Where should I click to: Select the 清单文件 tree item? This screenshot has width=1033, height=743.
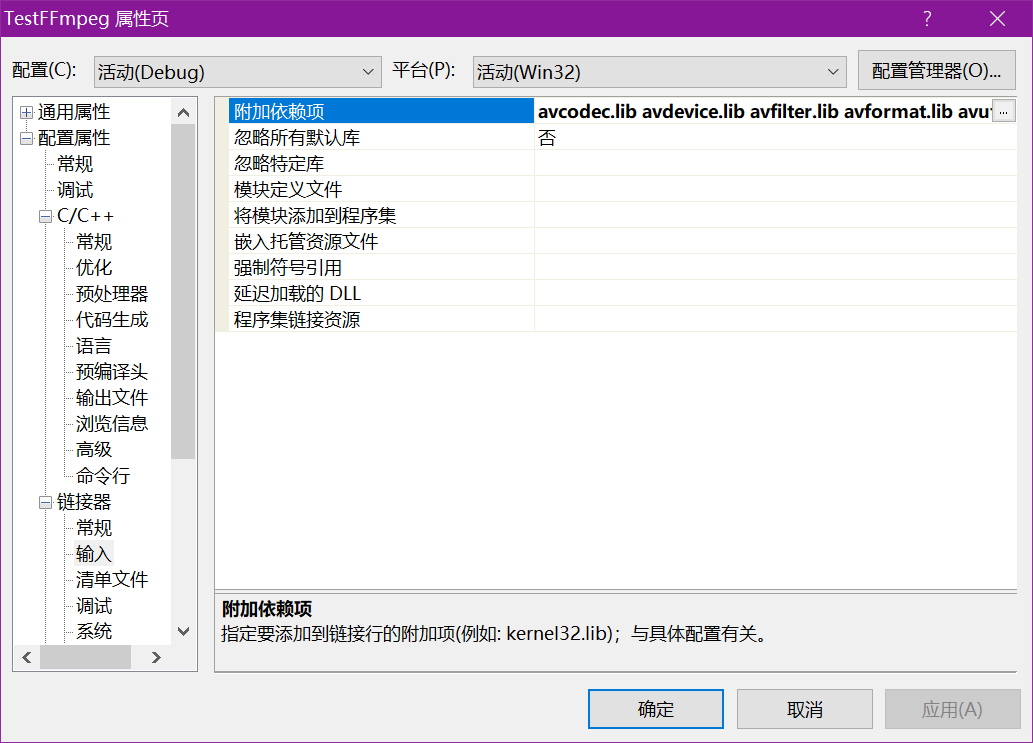(112, 580)
